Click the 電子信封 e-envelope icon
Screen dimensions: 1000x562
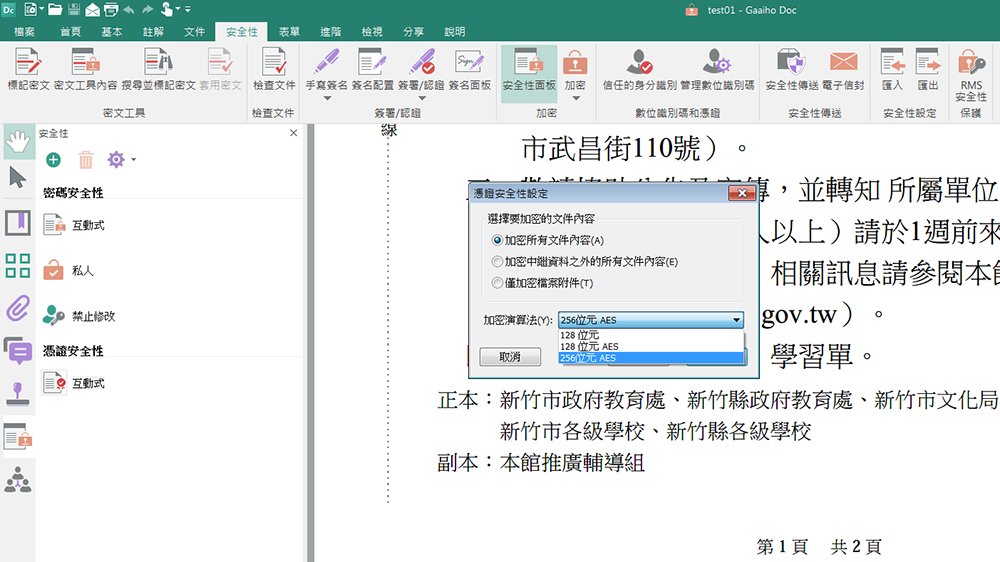[843, 63]
